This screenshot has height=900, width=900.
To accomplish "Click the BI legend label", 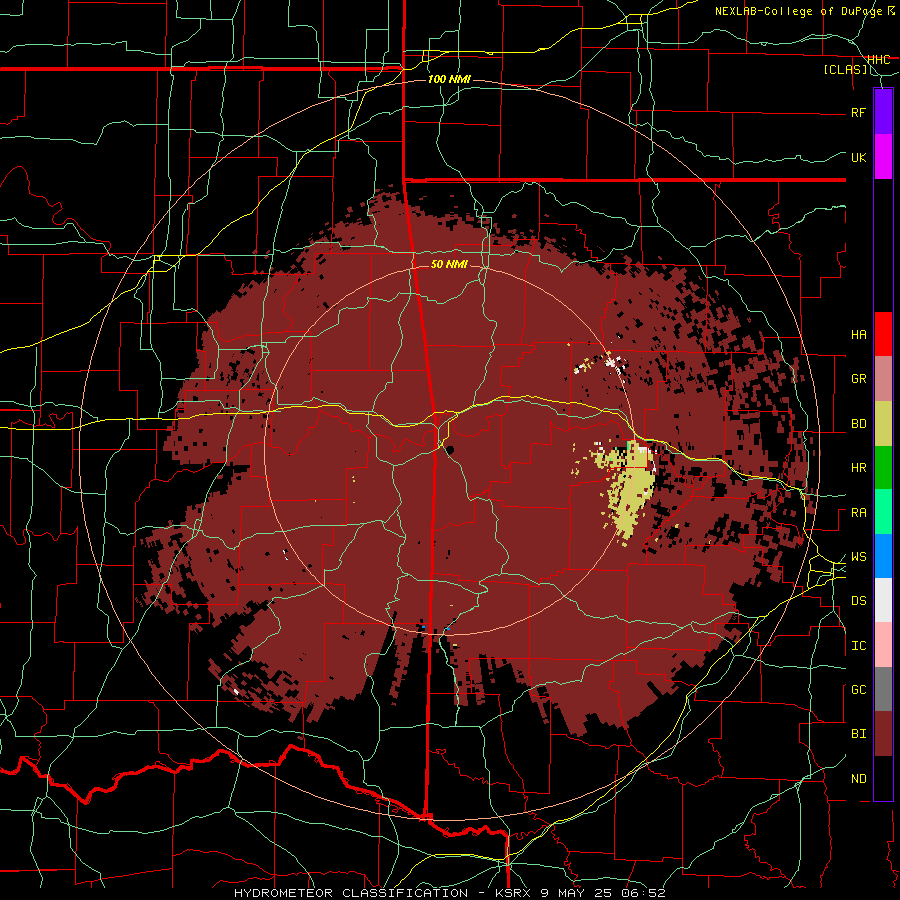I will coord(858,734).
